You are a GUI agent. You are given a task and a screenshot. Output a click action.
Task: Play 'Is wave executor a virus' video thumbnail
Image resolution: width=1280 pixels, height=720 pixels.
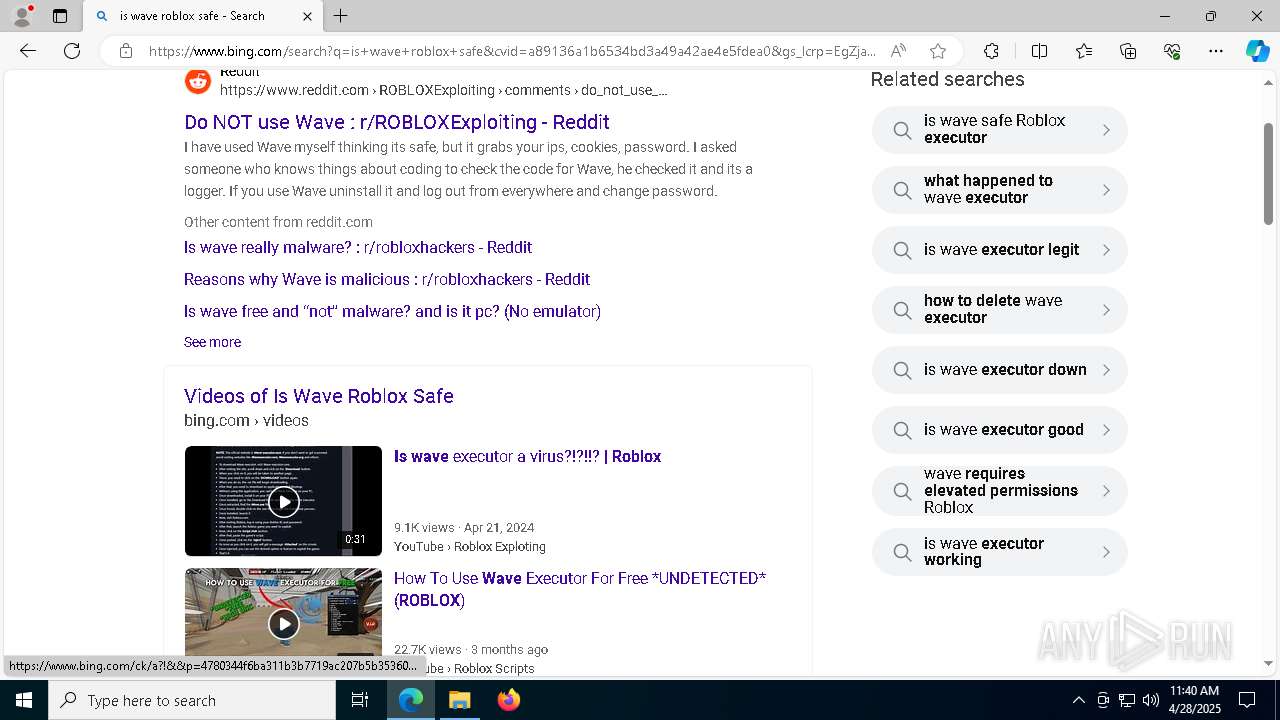tap(283, 501)
